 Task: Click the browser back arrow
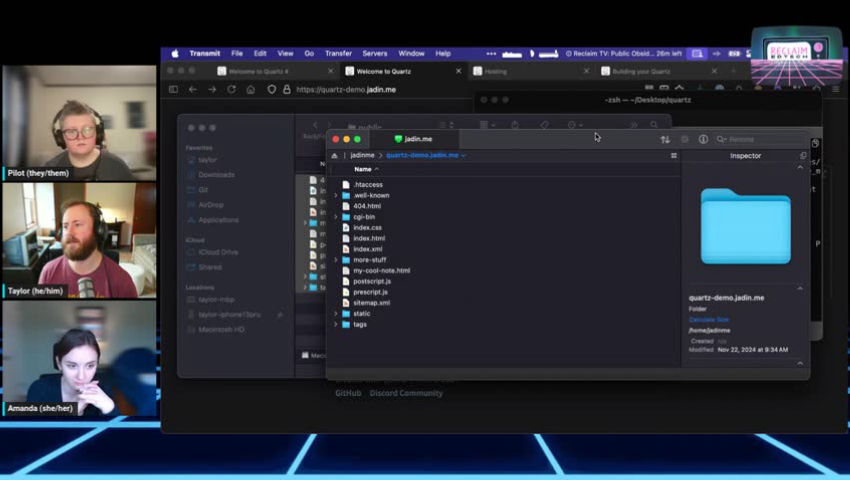click(192, 89)
